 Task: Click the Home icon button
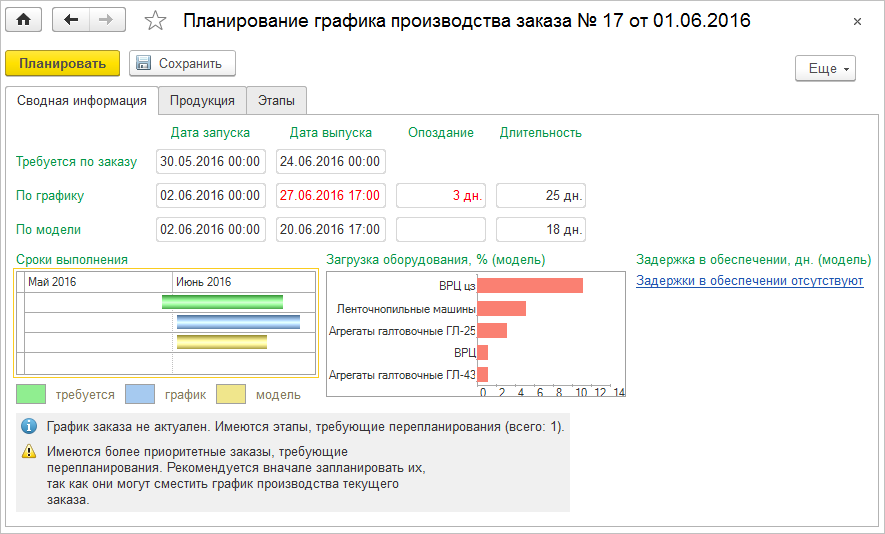tap(24, 20)
